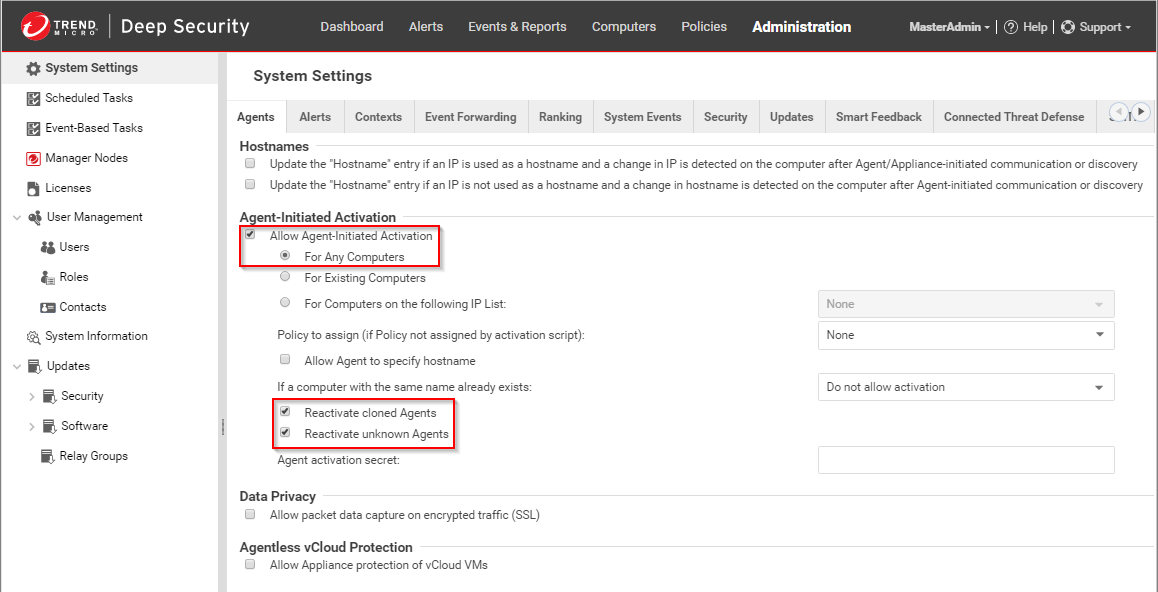Screen dimensions: 1158x592
Task: Click the Agent activation secret field
Action: (965, 460)
